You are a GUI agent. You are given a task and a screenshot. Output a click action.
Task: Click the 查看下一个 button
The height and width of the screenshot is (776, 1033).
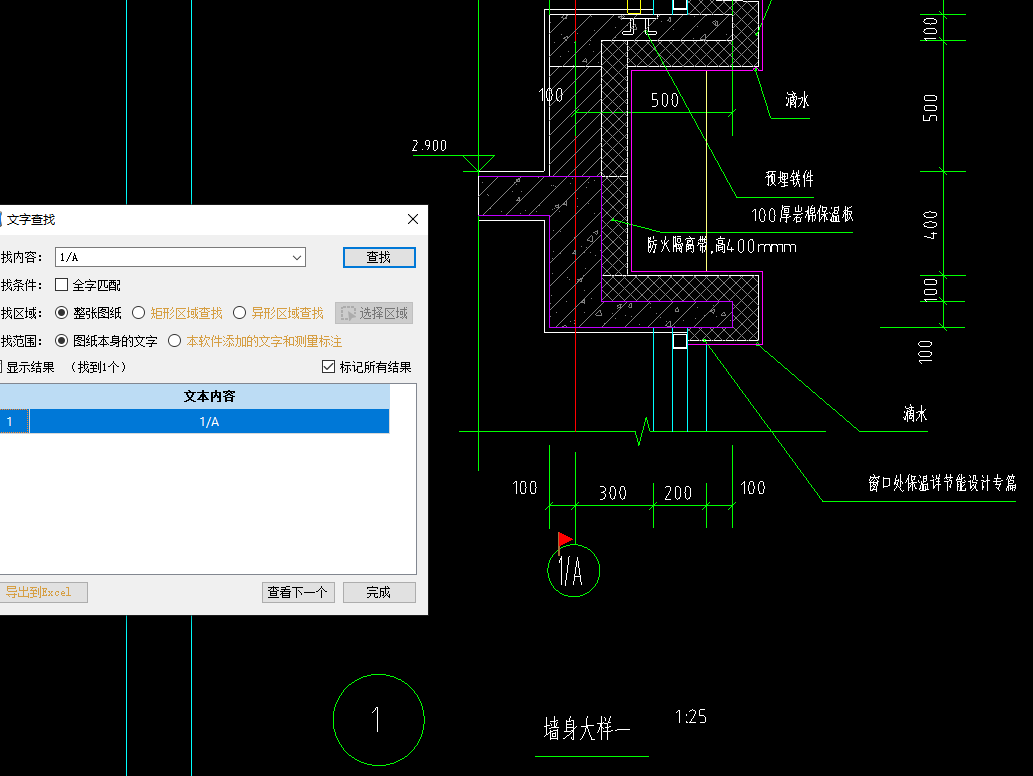click(x=298, y=592)
